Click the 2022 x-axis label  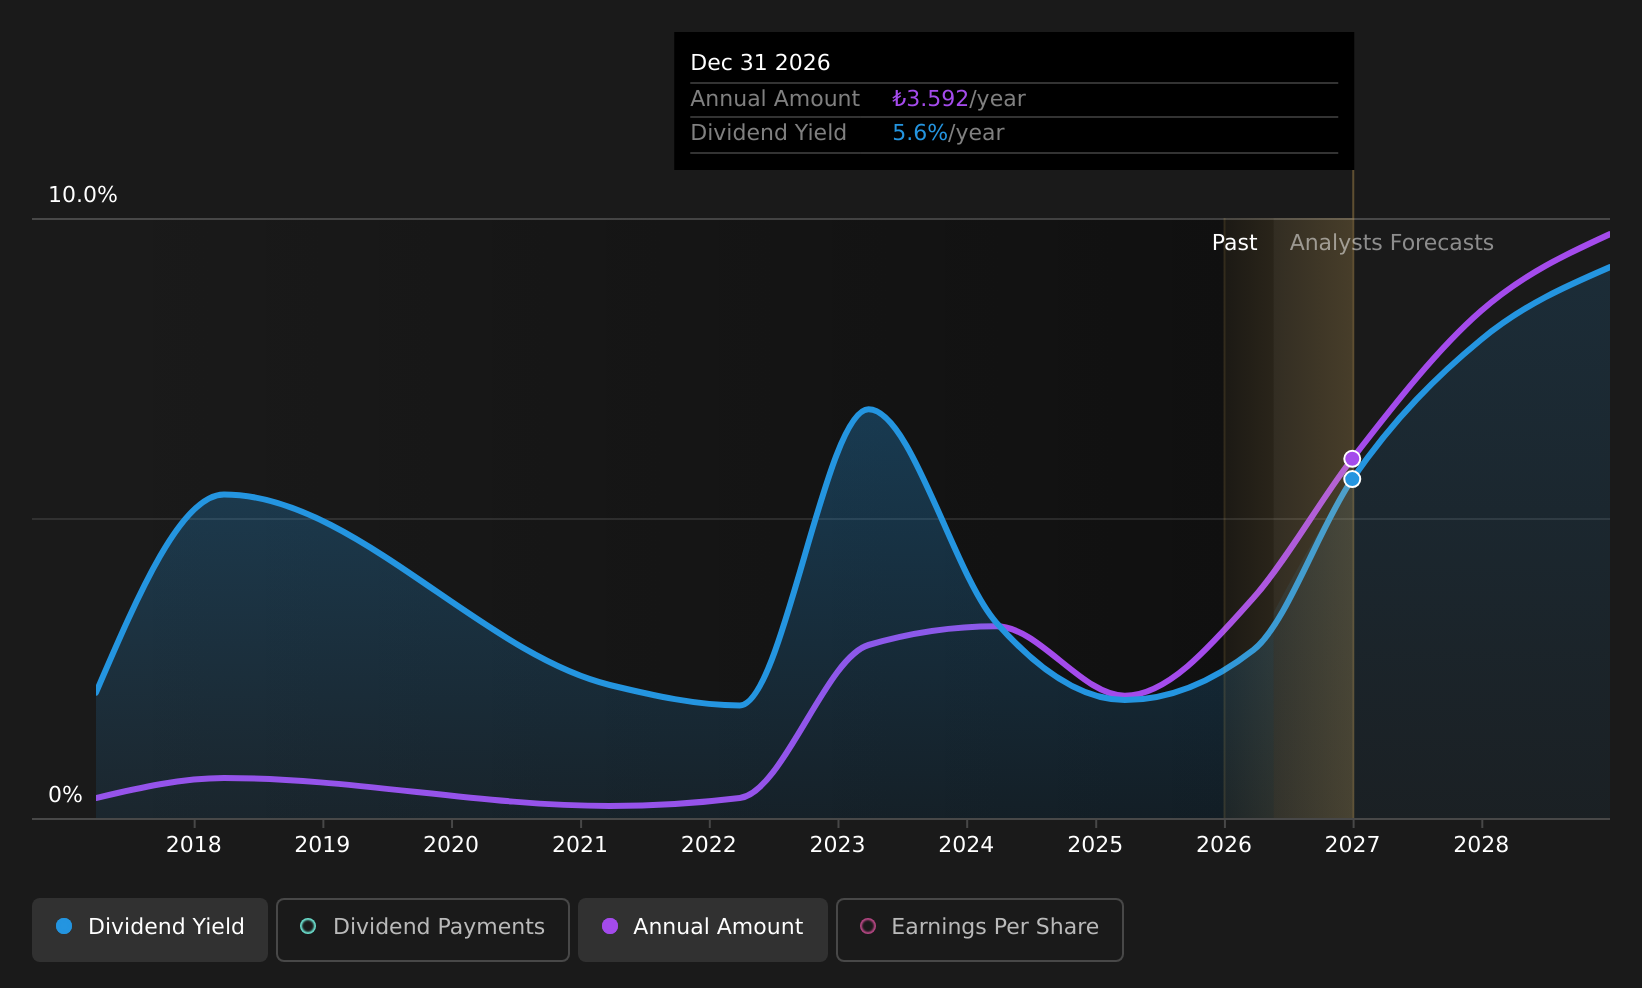[709, 845]
